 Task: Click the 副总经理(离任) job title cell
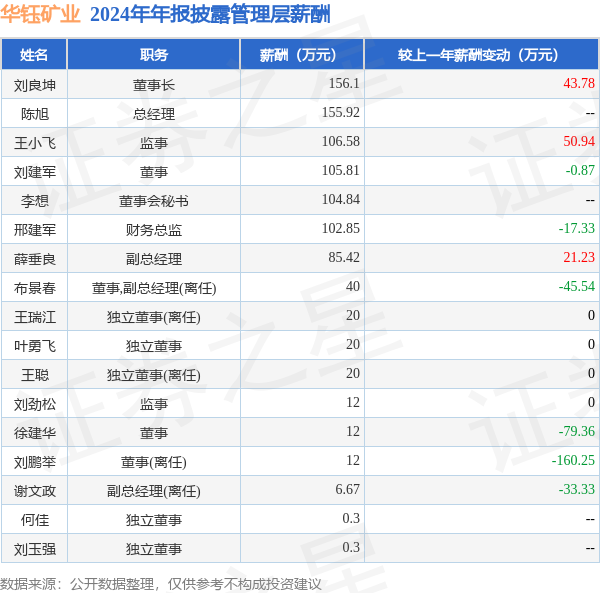pos(154,491)
